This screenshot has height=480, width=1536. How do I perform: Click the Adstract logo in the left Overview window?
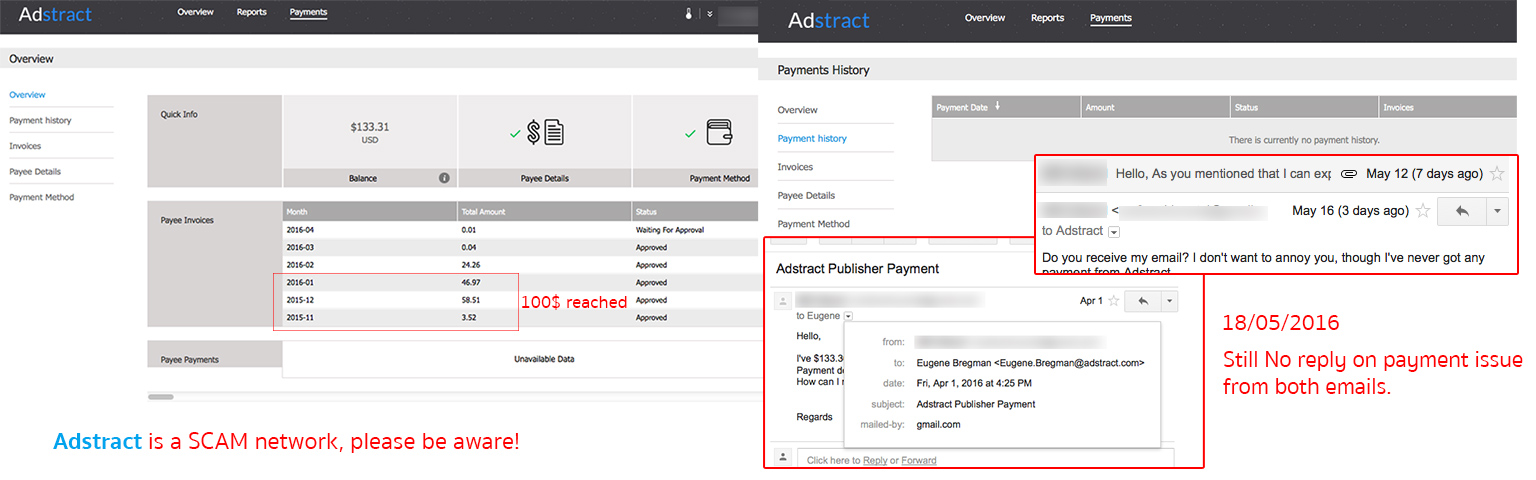[x=55, y=14]
